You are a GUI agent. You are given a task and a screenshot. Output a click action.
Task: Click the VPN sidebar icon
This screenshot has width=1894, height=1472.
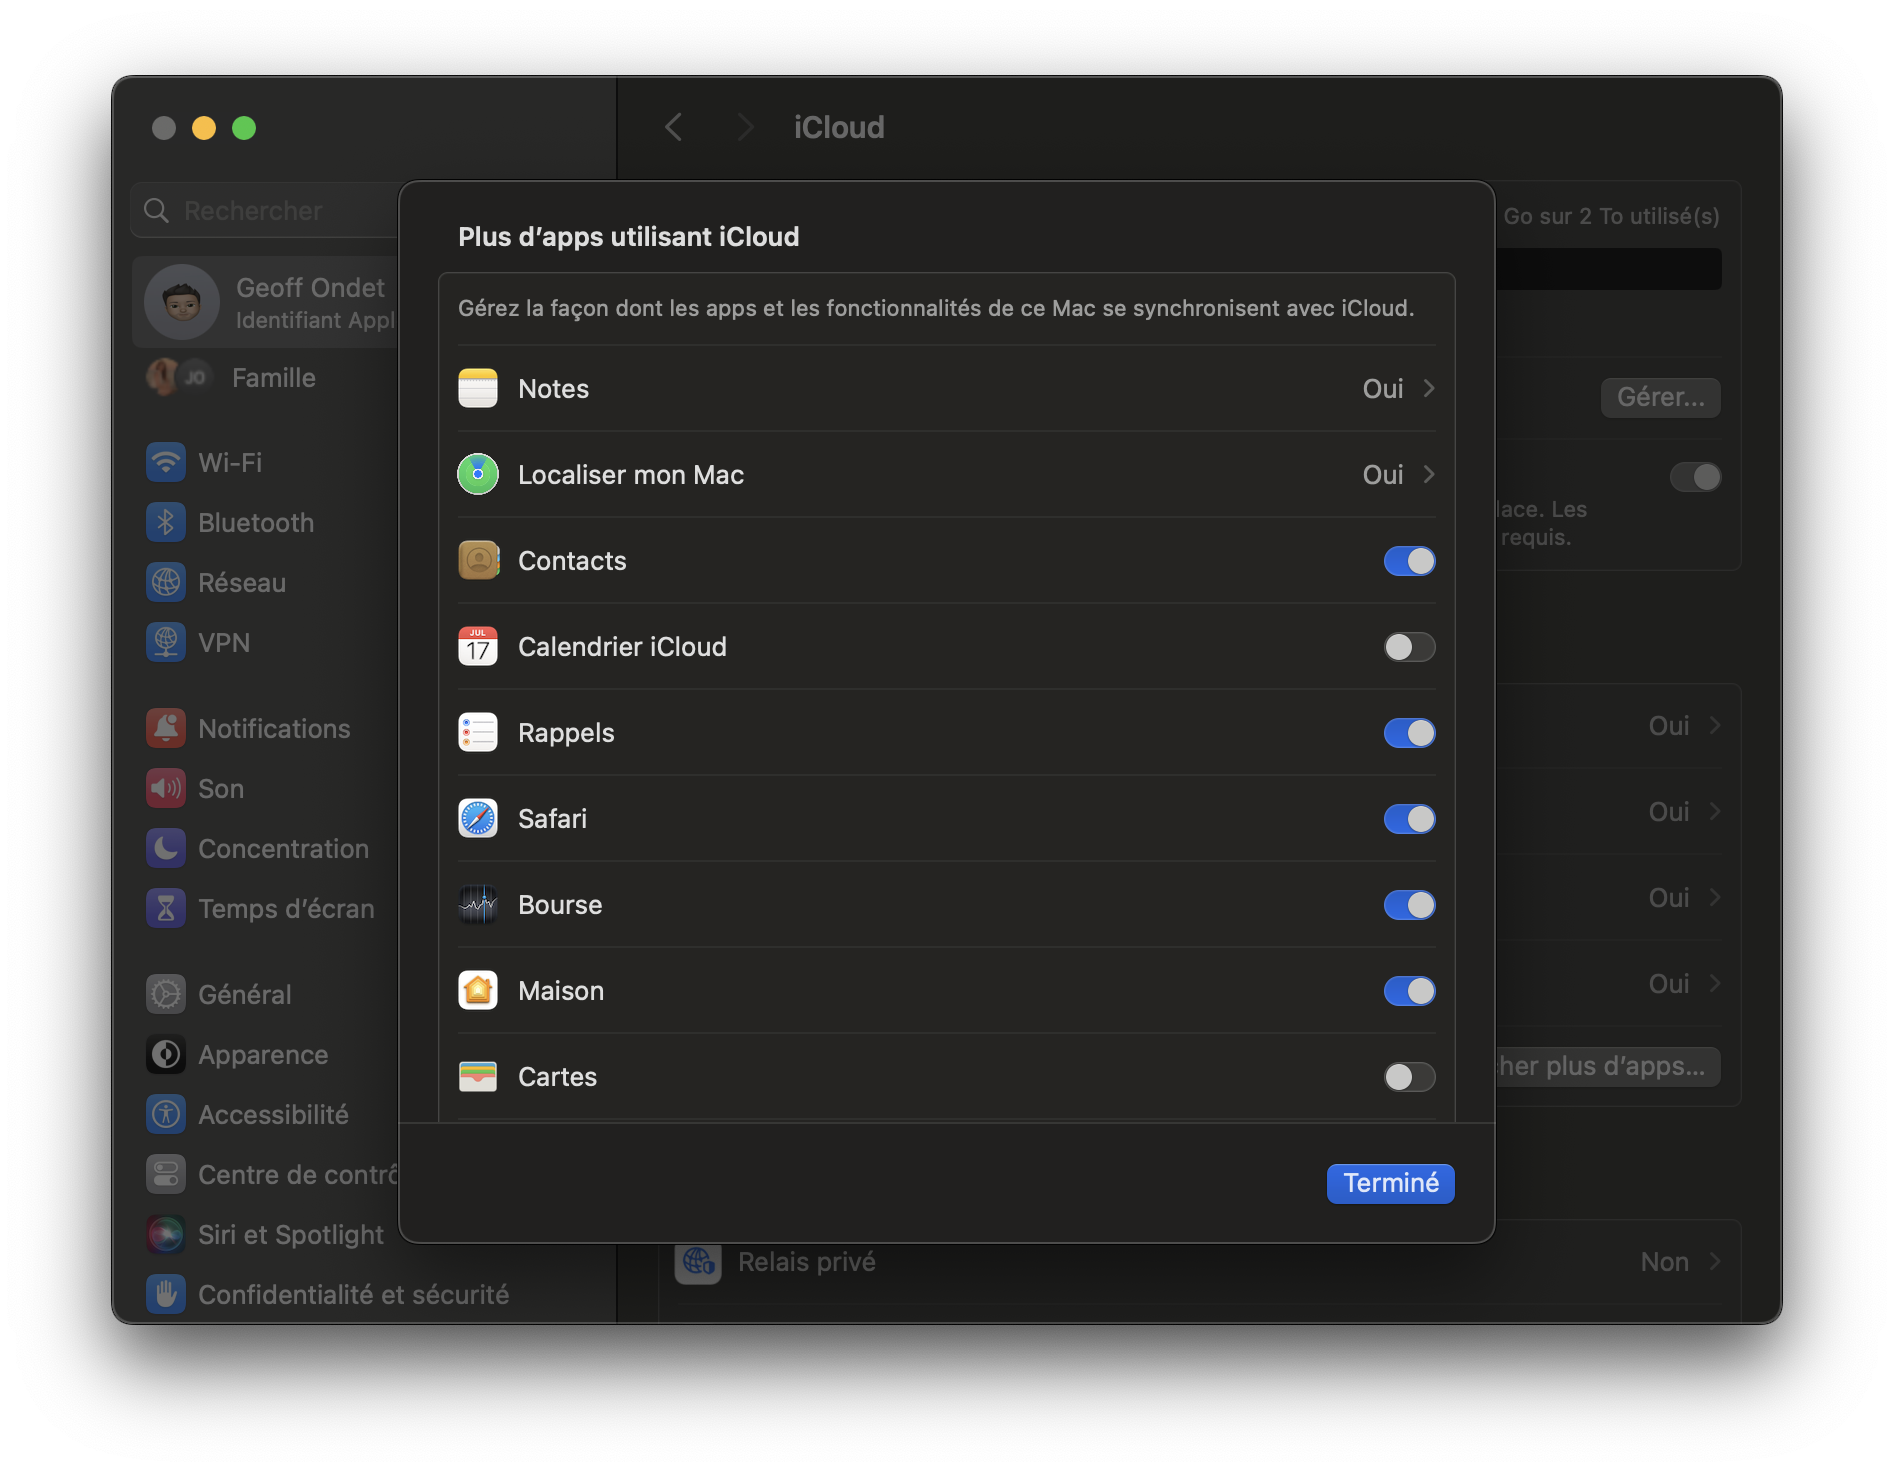[166, 642]
